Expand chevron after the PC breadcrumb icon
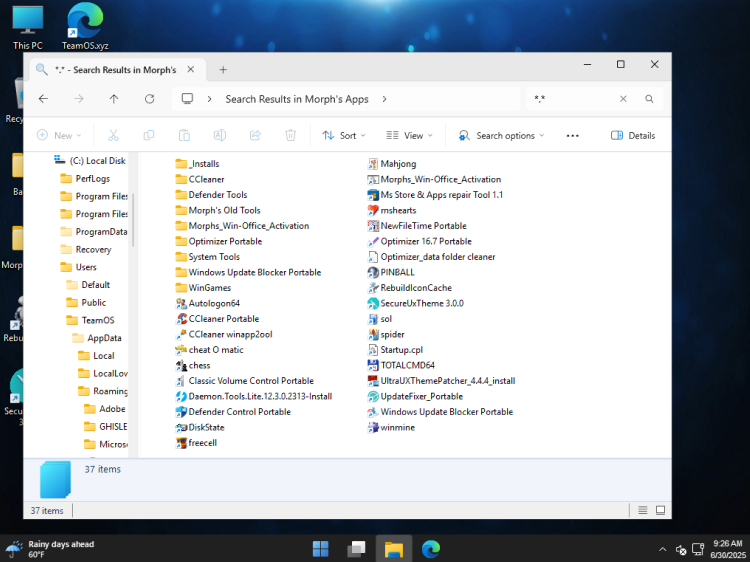750x562 pixels. [x=210, y=99]
